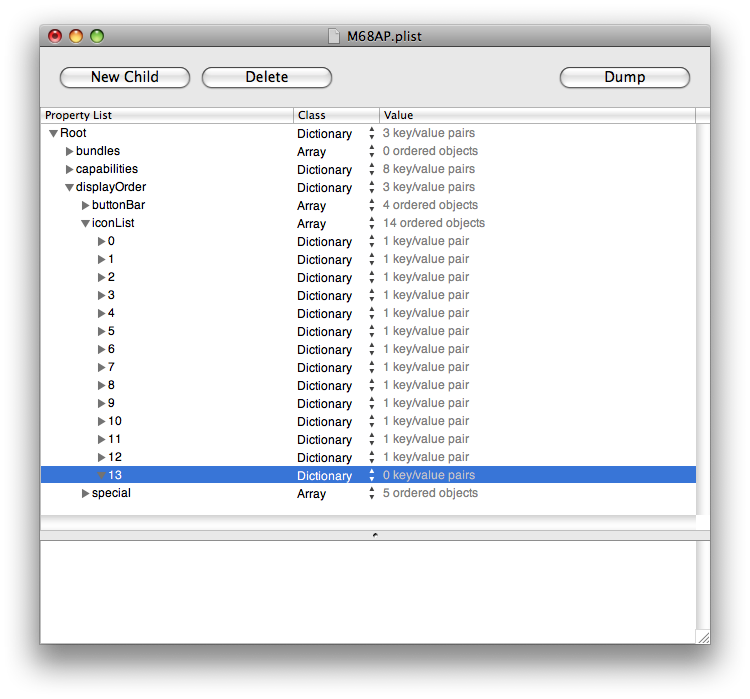Open class stepper for item 13

point(372,476)
